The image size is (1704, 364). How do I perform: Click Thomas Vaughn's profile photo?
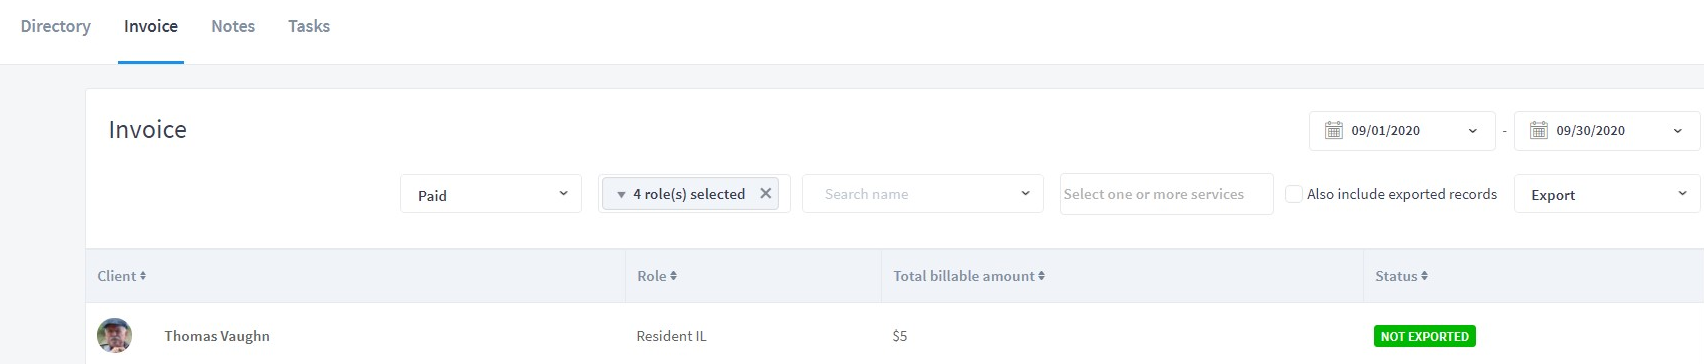pos(114,336)
